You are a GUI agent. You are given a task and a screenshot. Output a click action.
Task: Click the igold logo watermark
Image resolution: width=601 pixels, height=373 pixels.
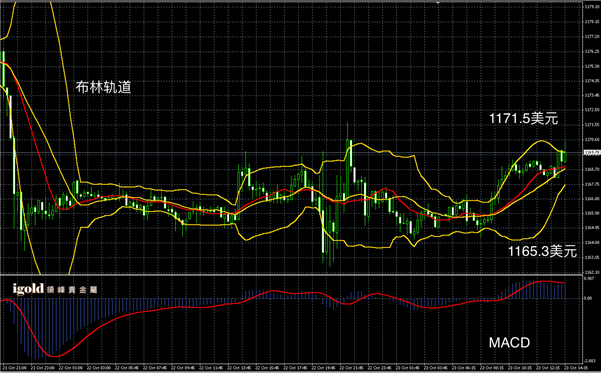(28, 289)
